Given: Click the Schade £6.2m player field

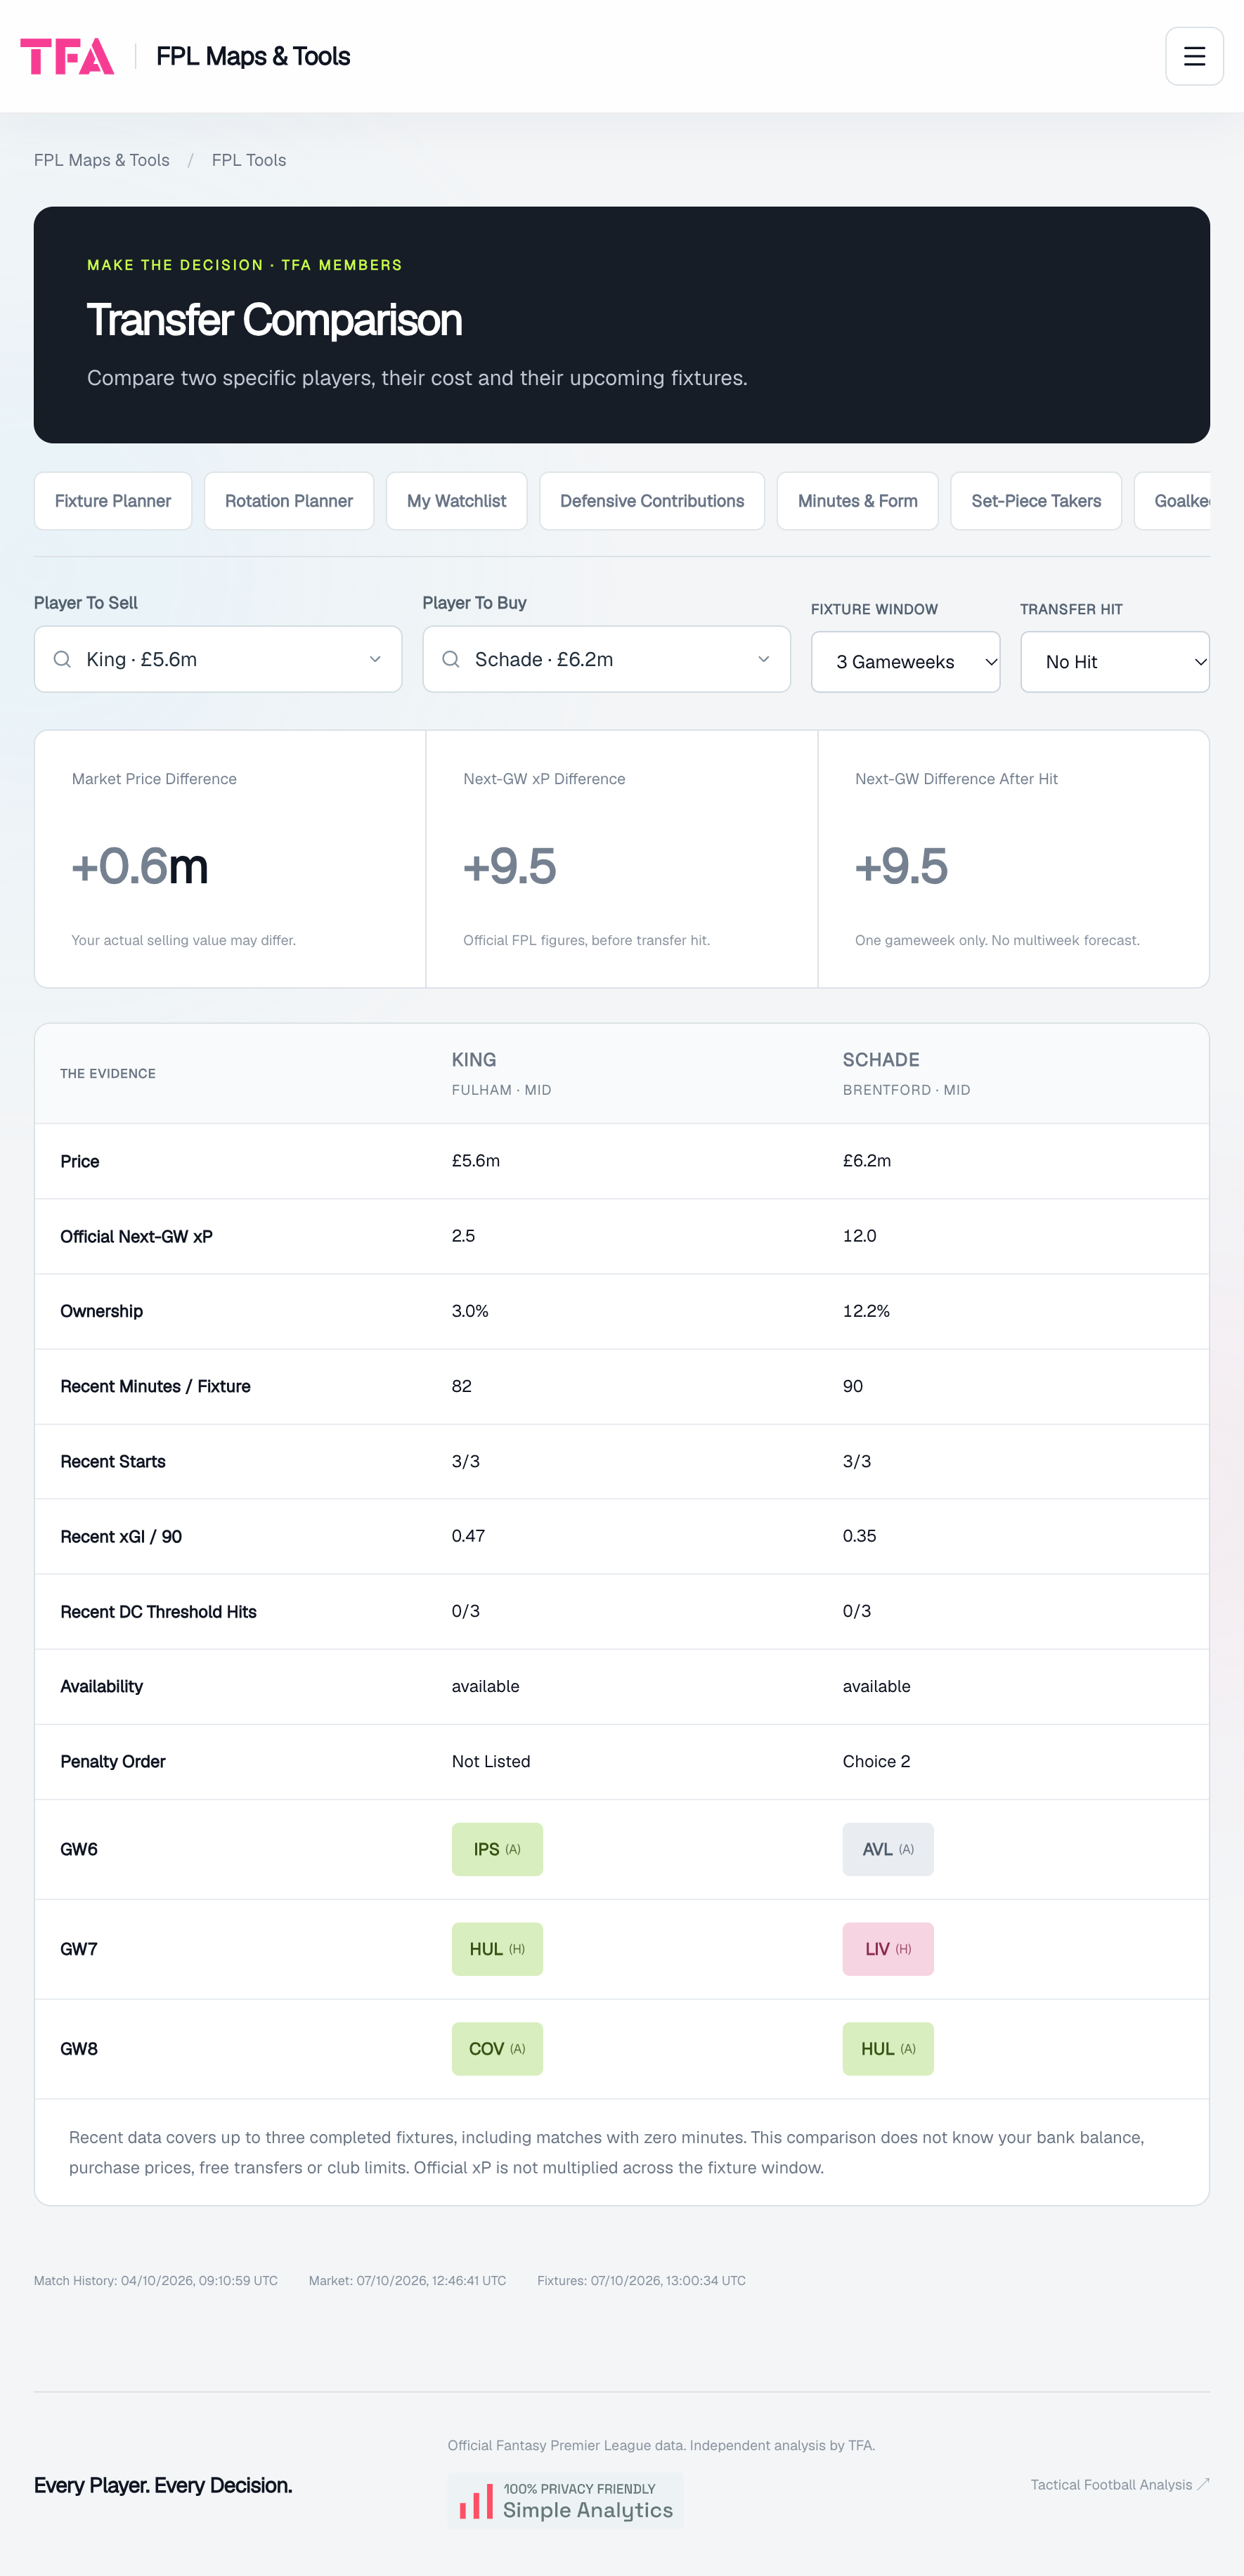Looking at the screenshot, I should tap(606, 659).
